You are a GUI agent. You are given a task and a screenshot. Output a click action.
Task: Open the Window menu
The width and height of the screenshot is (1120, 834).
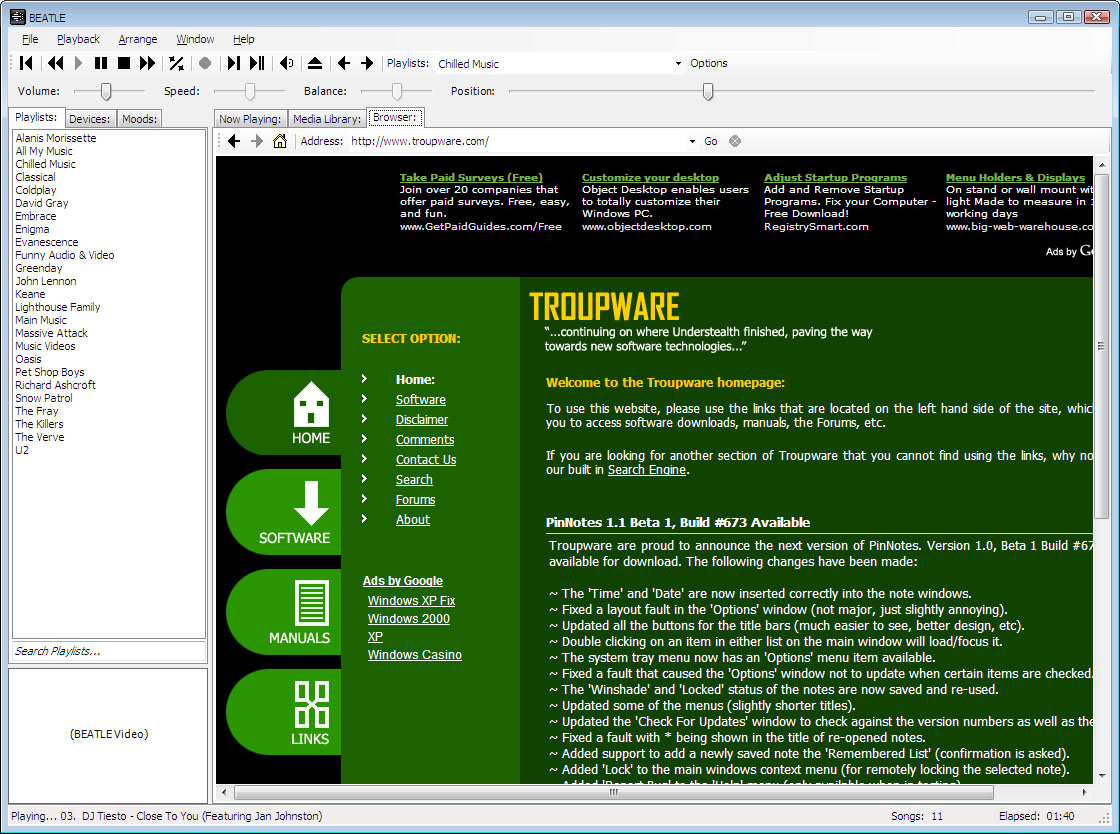[x=195, y=39]
